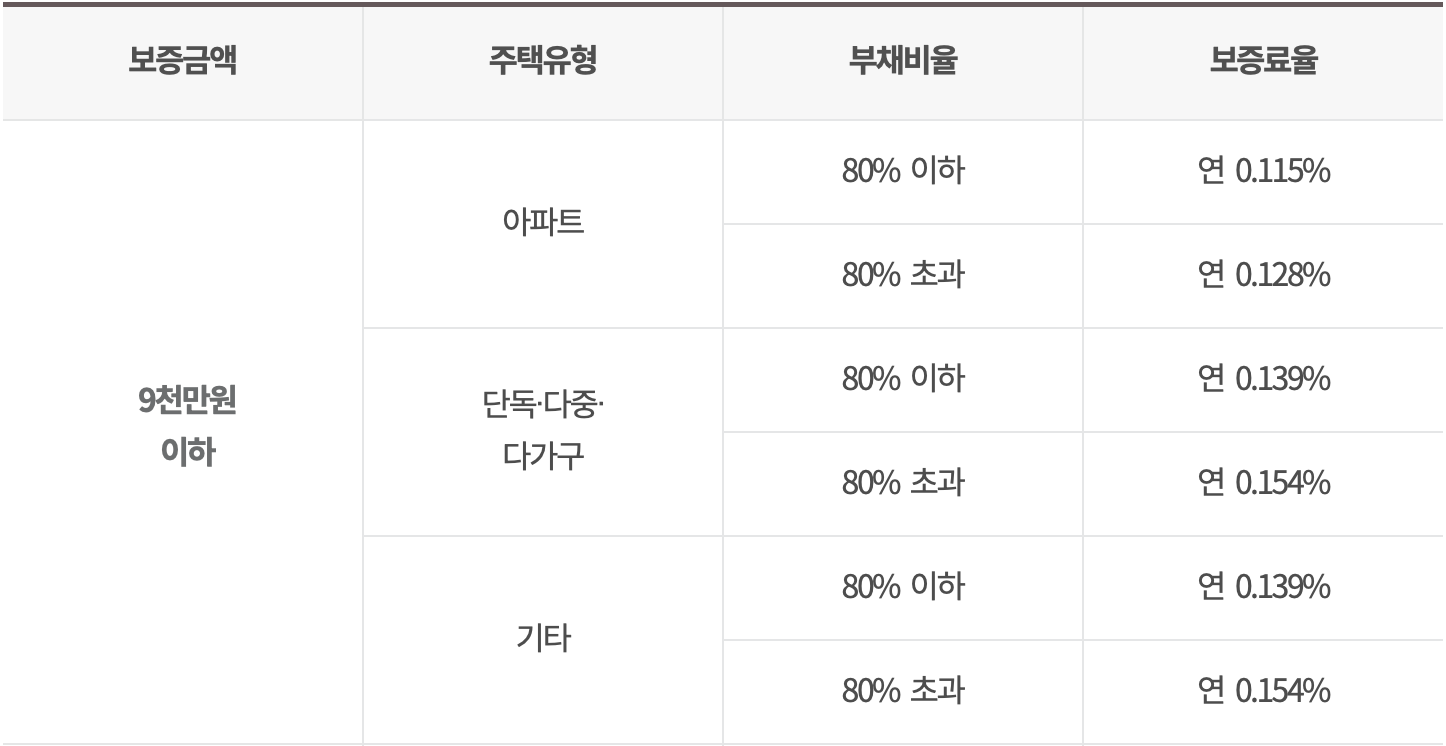This screenshot has width=1446, height=746.
Task: Click the 보증료율 column header
Action: (1264, 64)
